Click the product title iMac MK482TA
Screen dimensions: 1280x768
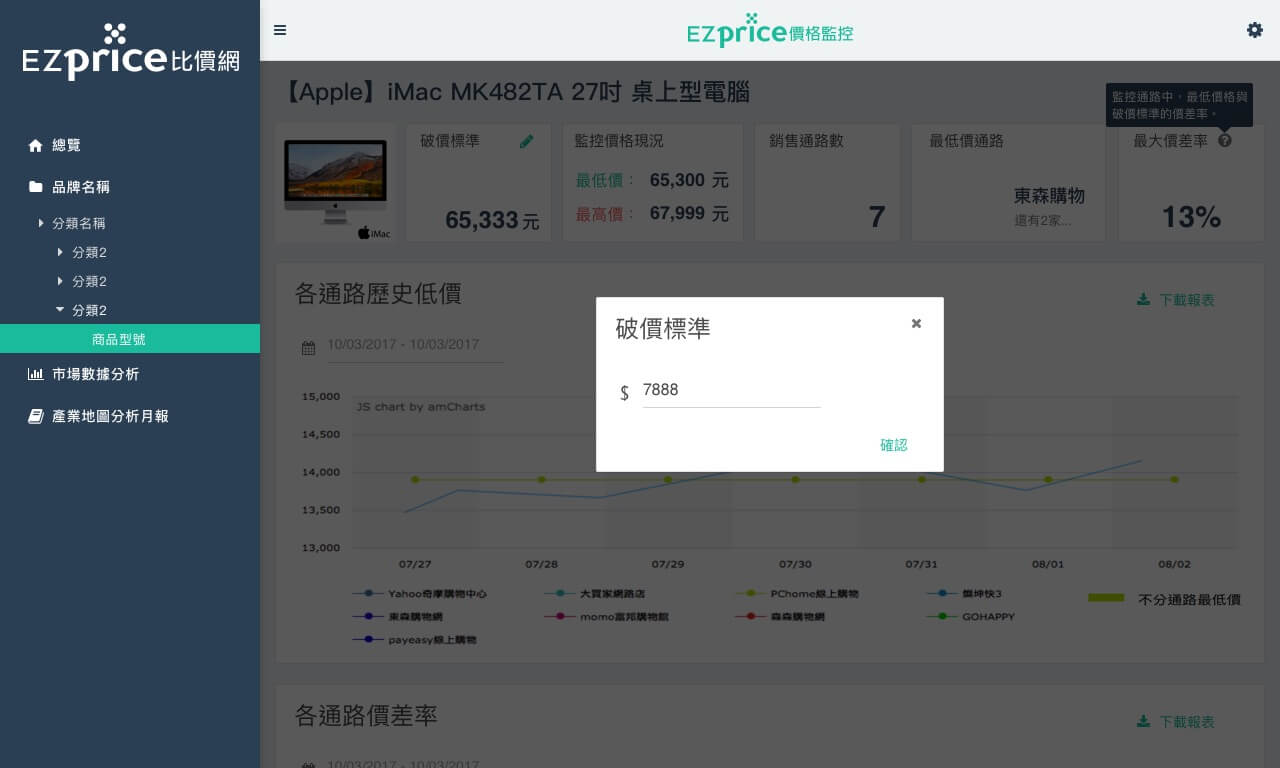517,93
